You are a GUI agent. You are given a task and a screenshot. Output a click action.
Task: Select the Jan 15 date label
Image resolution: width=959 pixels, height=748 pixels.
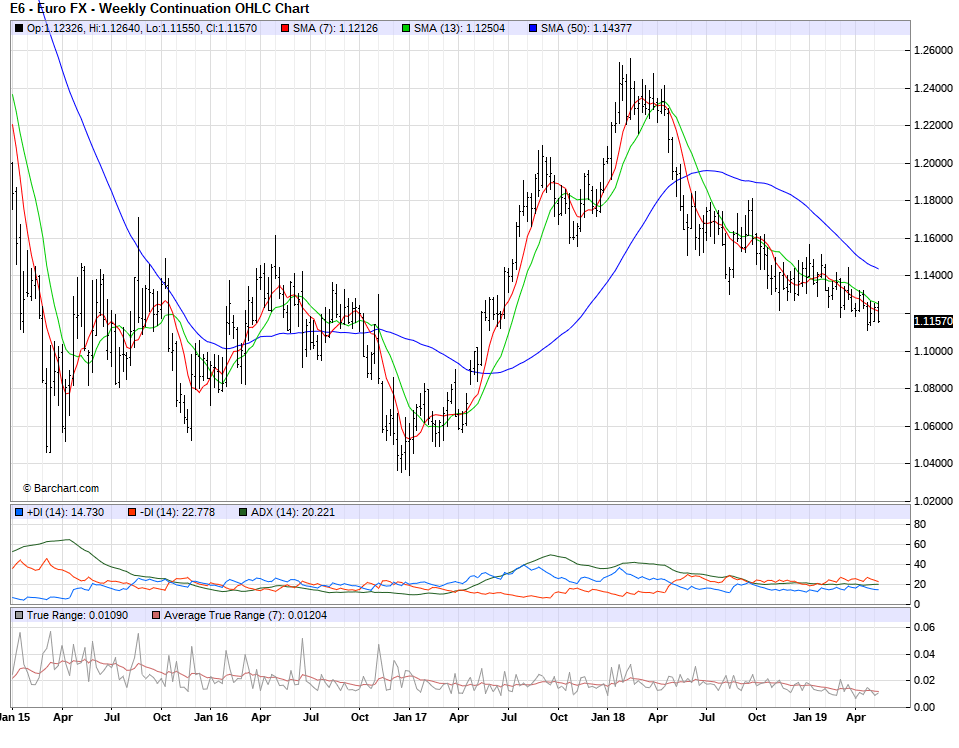tap(14, 717)
